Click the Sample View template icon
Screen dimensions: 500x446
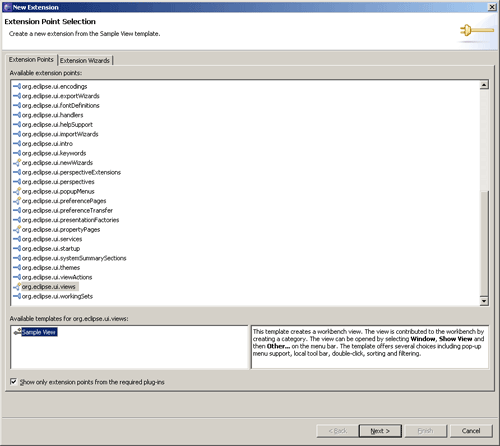click(17, 332)
